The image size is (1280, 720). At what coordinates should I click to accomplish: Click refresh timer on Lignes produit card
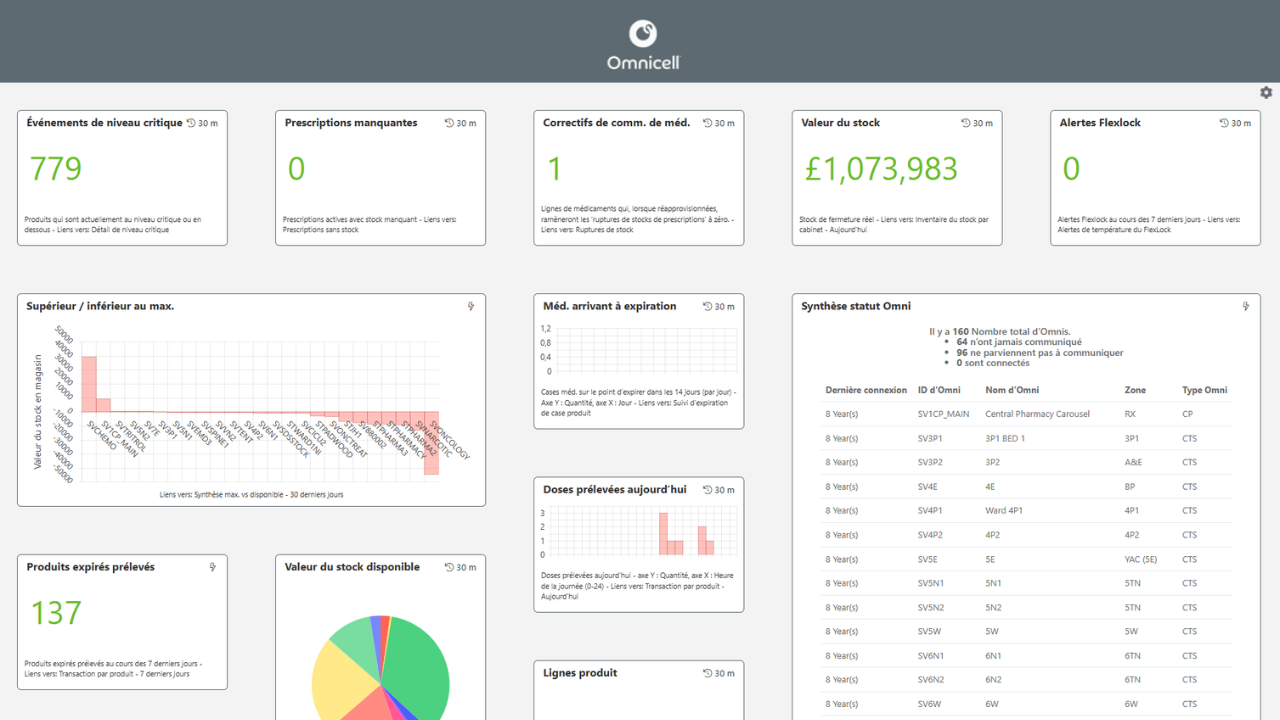(x=718, y=673)
